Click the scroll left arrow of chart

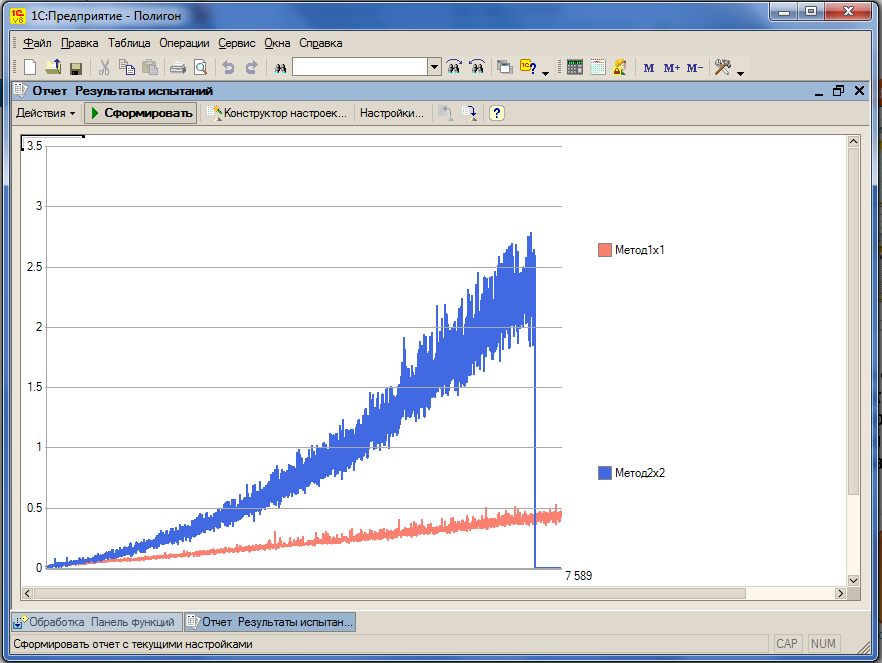click(27, 593)
